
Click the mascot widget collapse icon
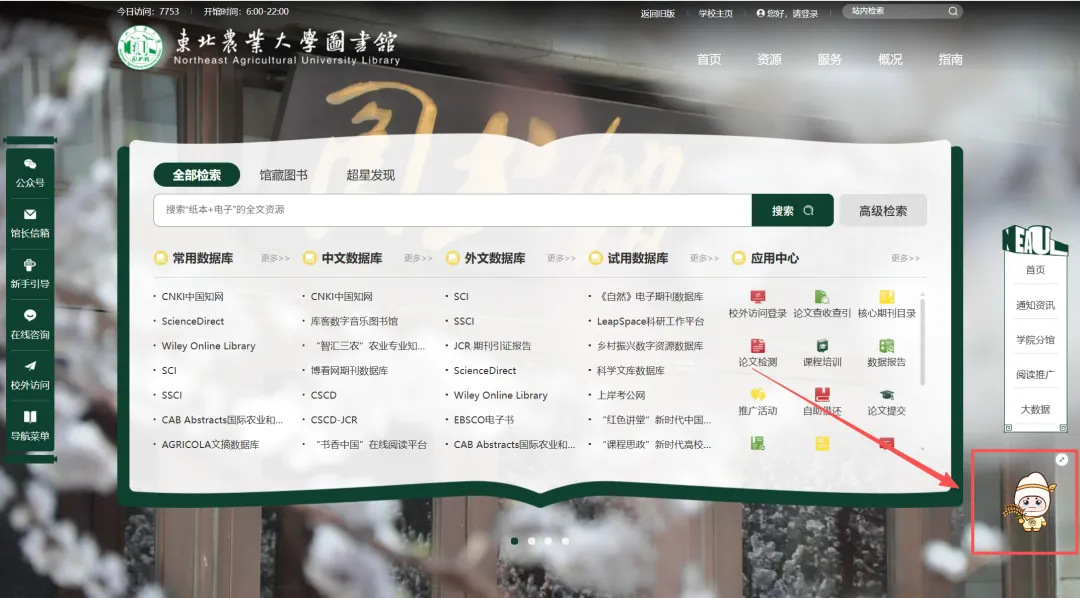[x=1062, y=460]
